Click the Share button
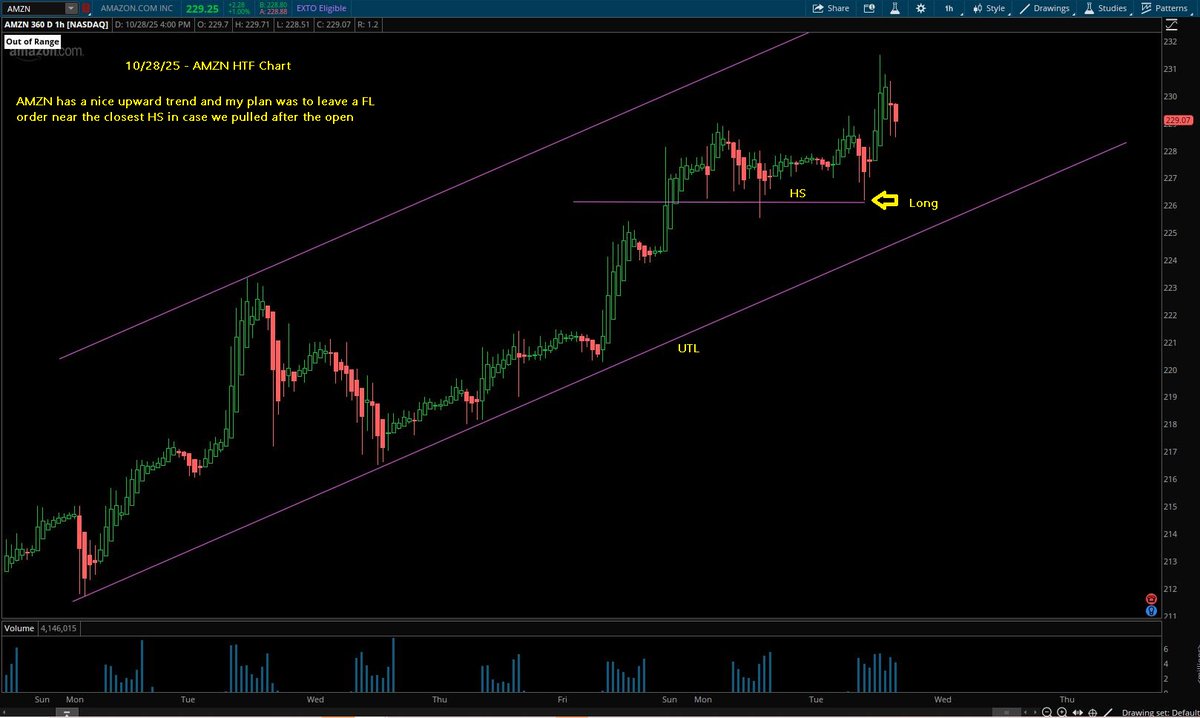 [831, 8]
